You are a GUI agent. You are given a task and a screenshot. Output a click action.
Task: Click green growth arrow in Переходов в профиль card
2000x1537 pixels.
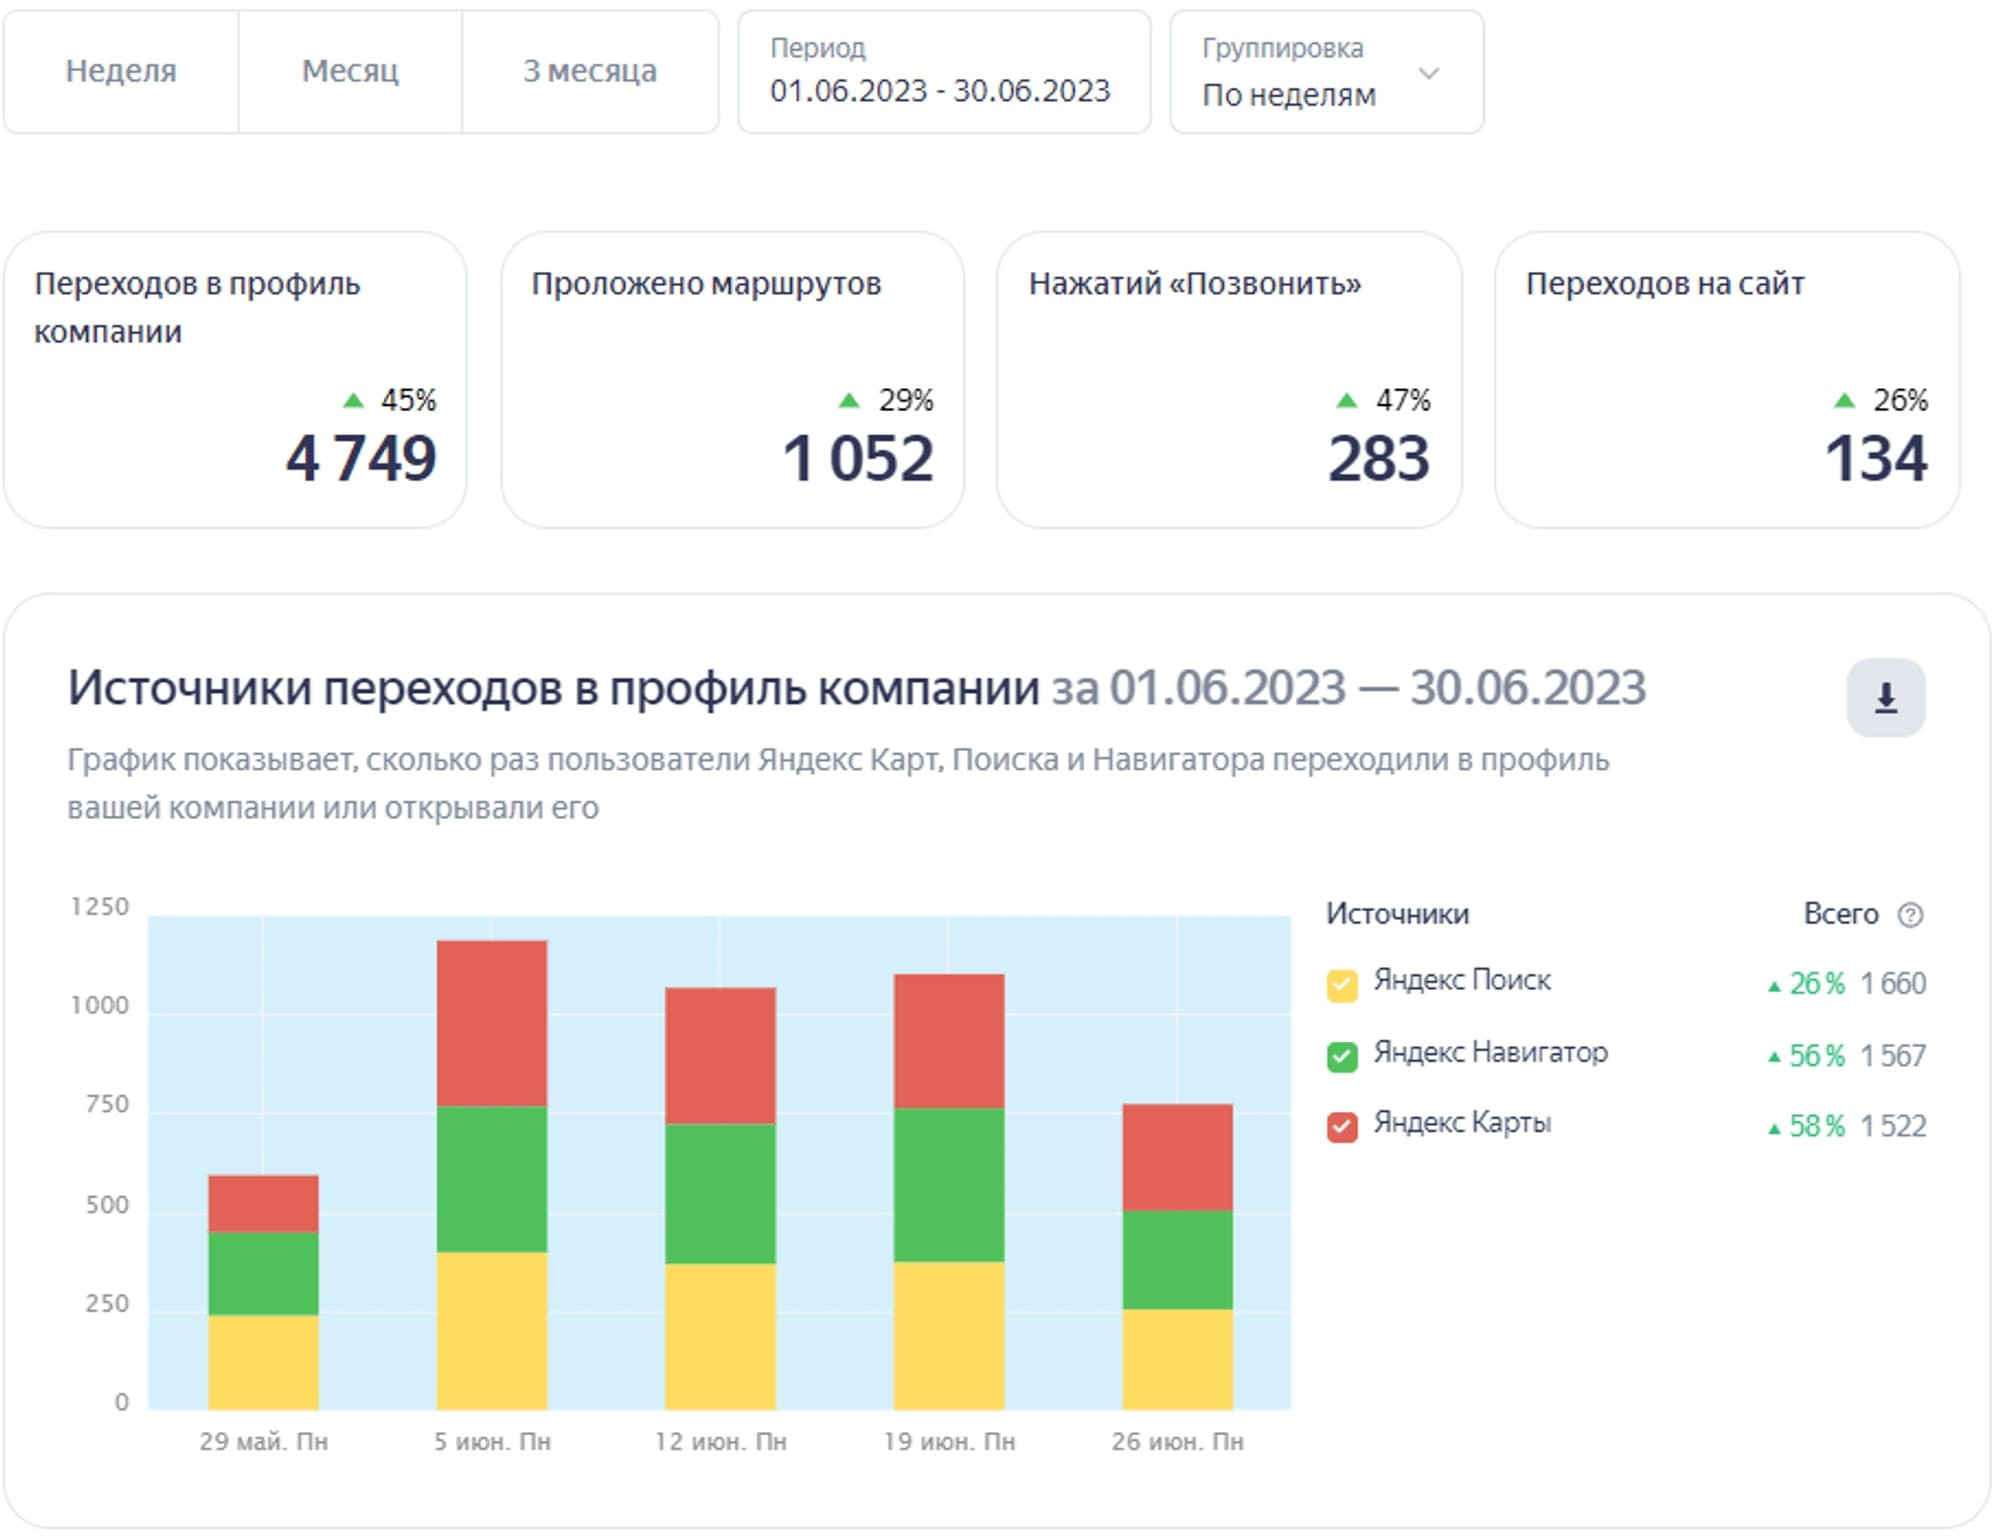pyautogui.click(x=353, y=401)
